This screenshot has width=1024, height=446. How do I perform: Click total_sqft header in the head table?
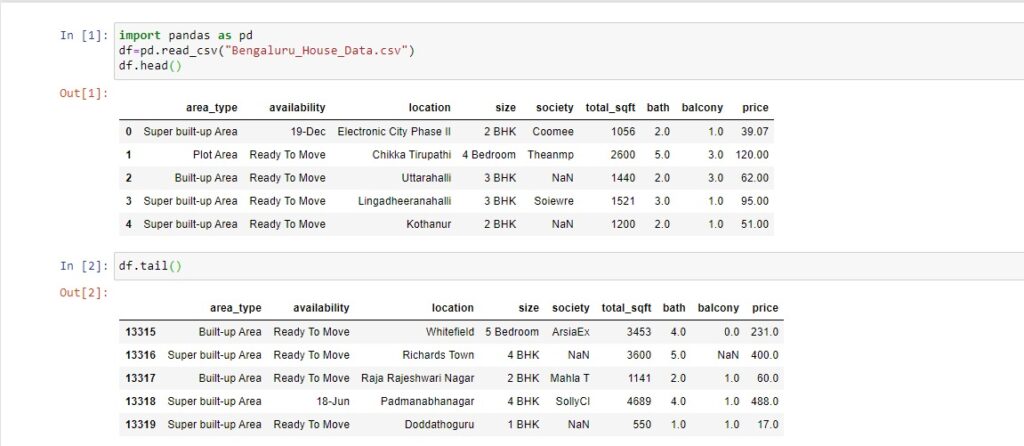click(610, 108)
